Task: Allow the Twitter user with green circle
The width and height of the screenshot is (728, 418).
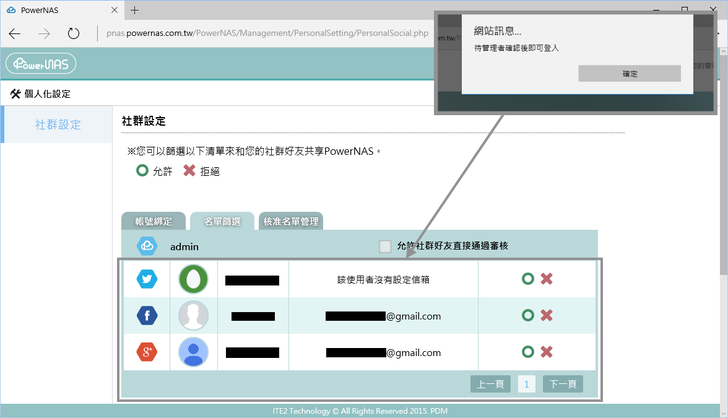Action: [527, 279]
